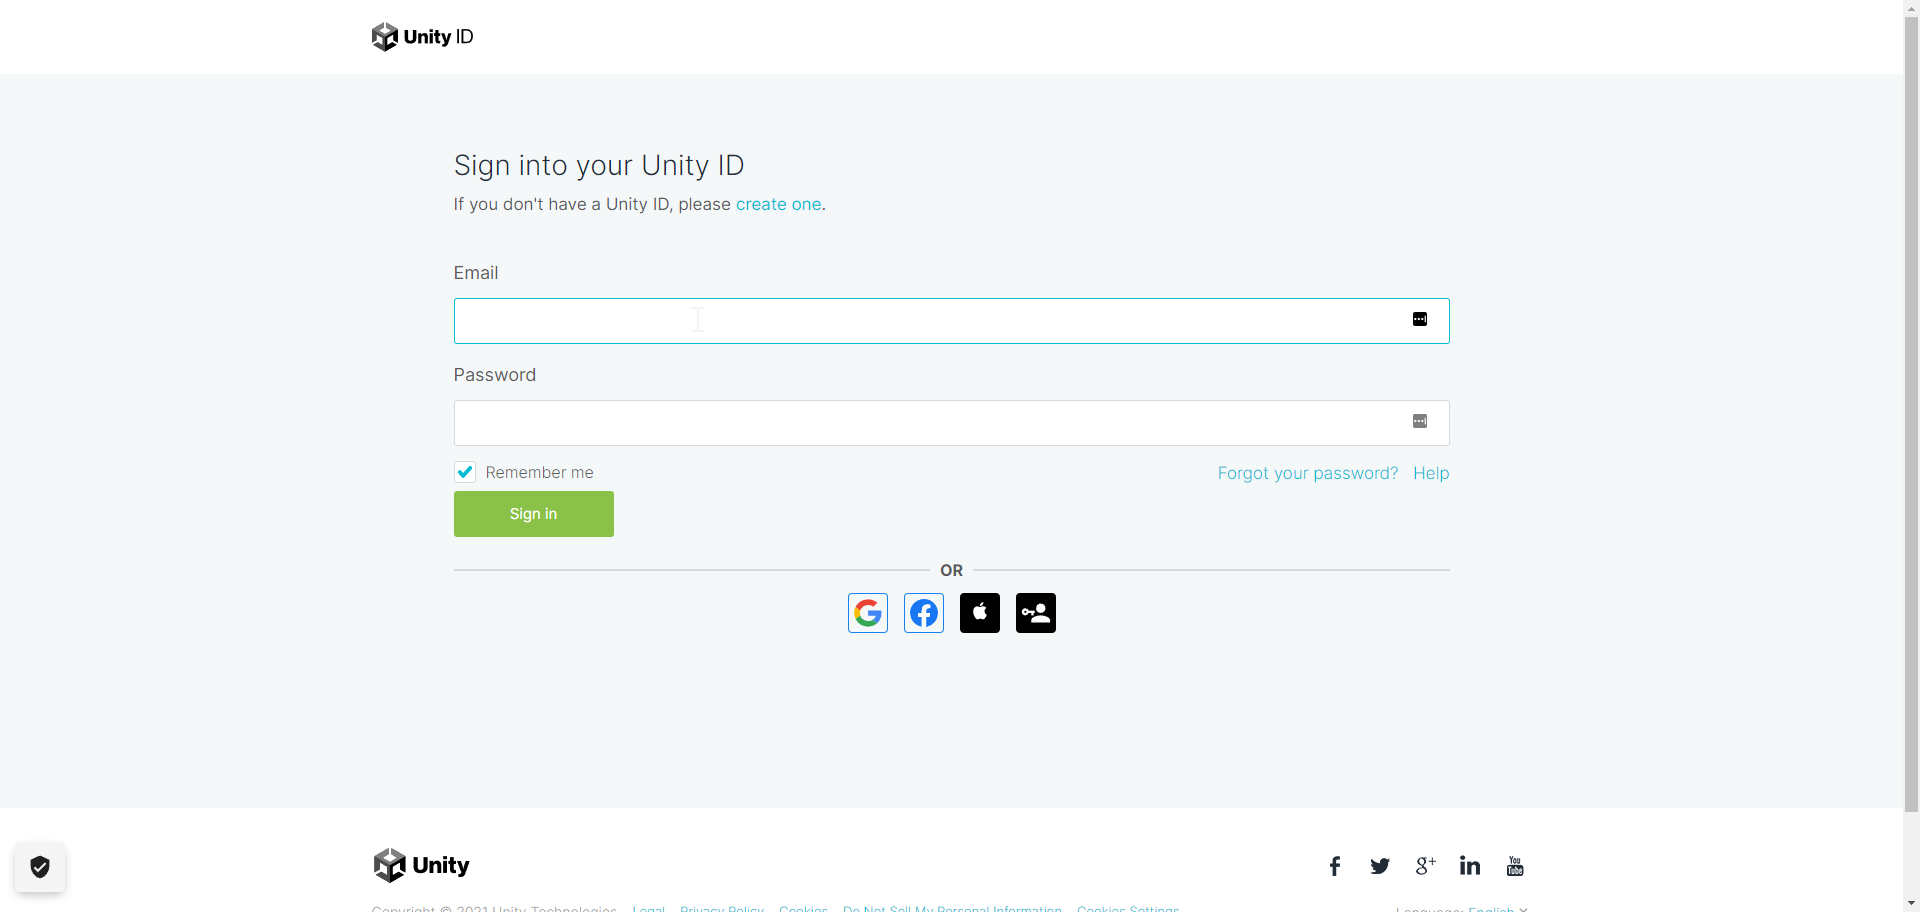1920x912 pixels.
Task: Focus the Email input field
Action: coord(952,321)
